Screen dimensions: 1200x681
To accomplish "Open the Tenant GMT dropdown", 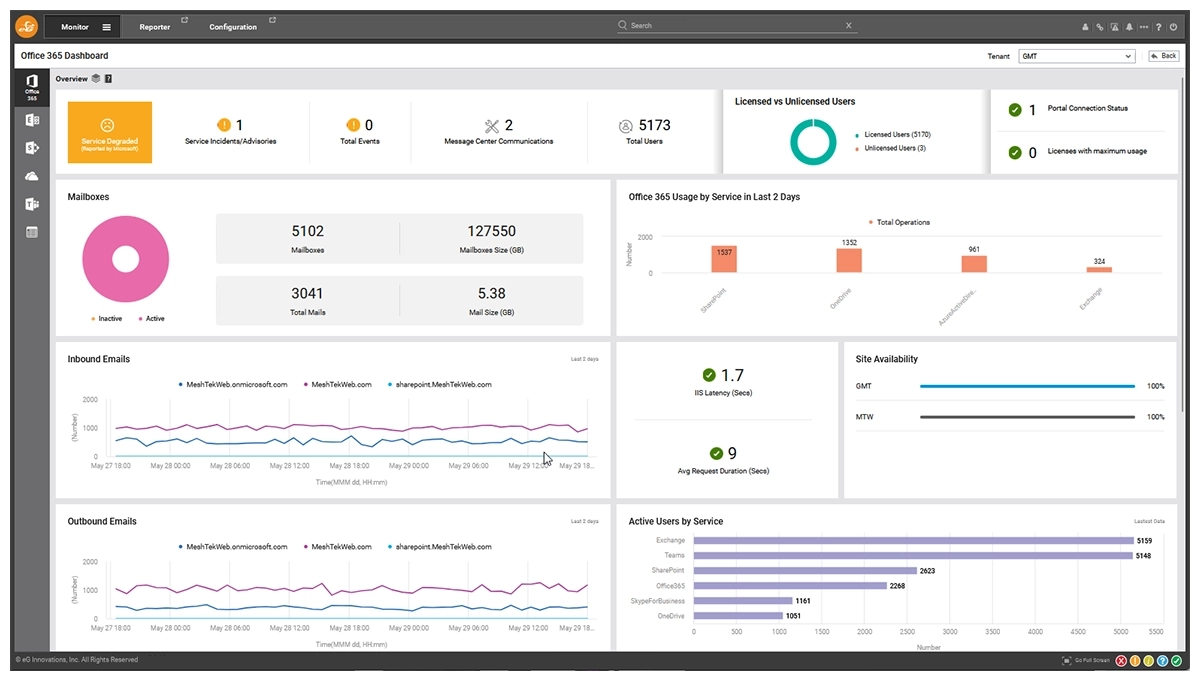I will point(1076,56).
